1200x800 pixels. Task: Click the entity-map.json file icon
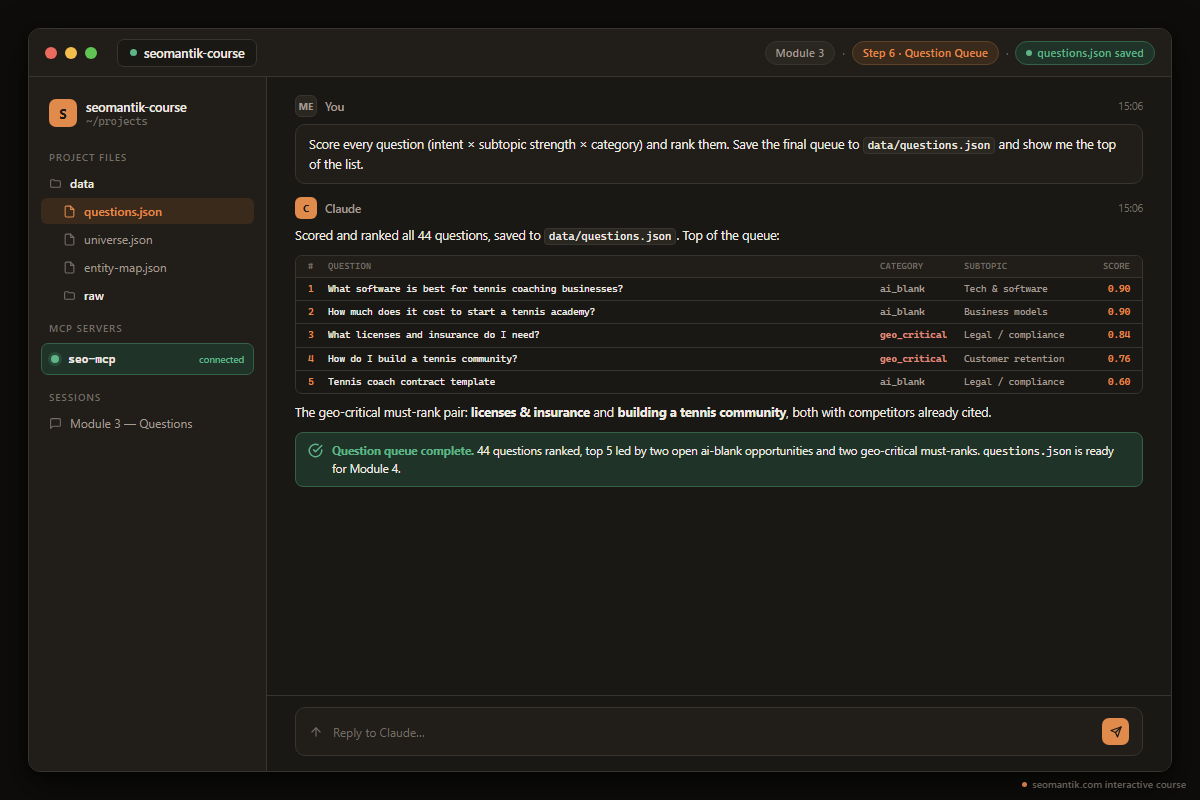(x=70, y=268)
